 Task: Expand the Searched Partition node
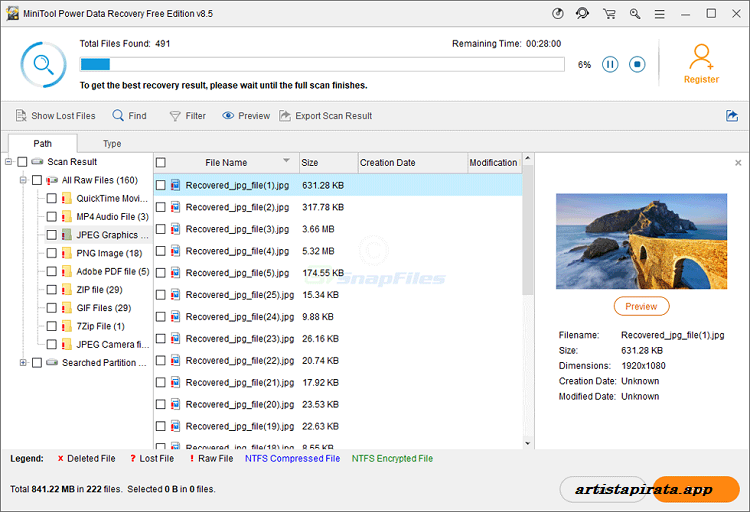(22, 363)
